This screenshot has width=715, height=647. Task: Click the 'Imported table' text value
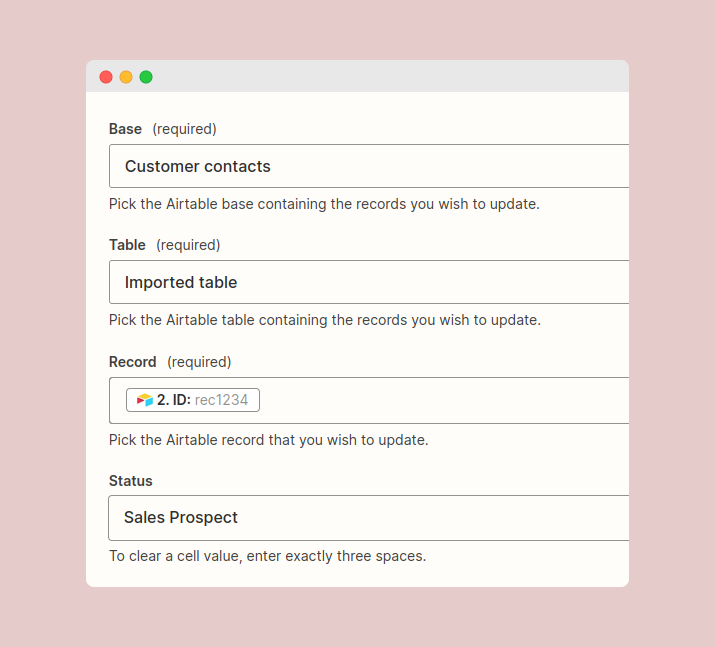click(x=181, y=282)
